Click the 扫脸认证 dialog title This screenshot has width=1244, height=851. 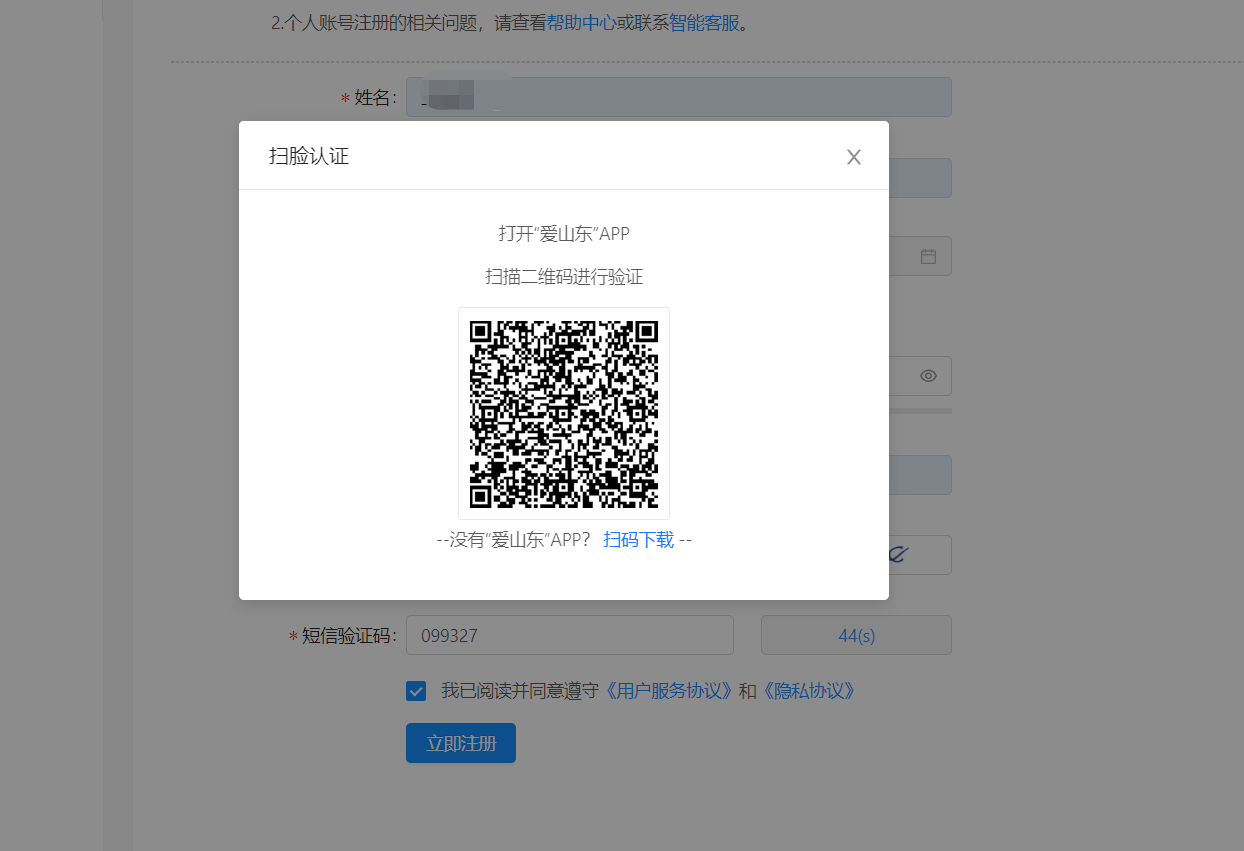click(309, 156)
